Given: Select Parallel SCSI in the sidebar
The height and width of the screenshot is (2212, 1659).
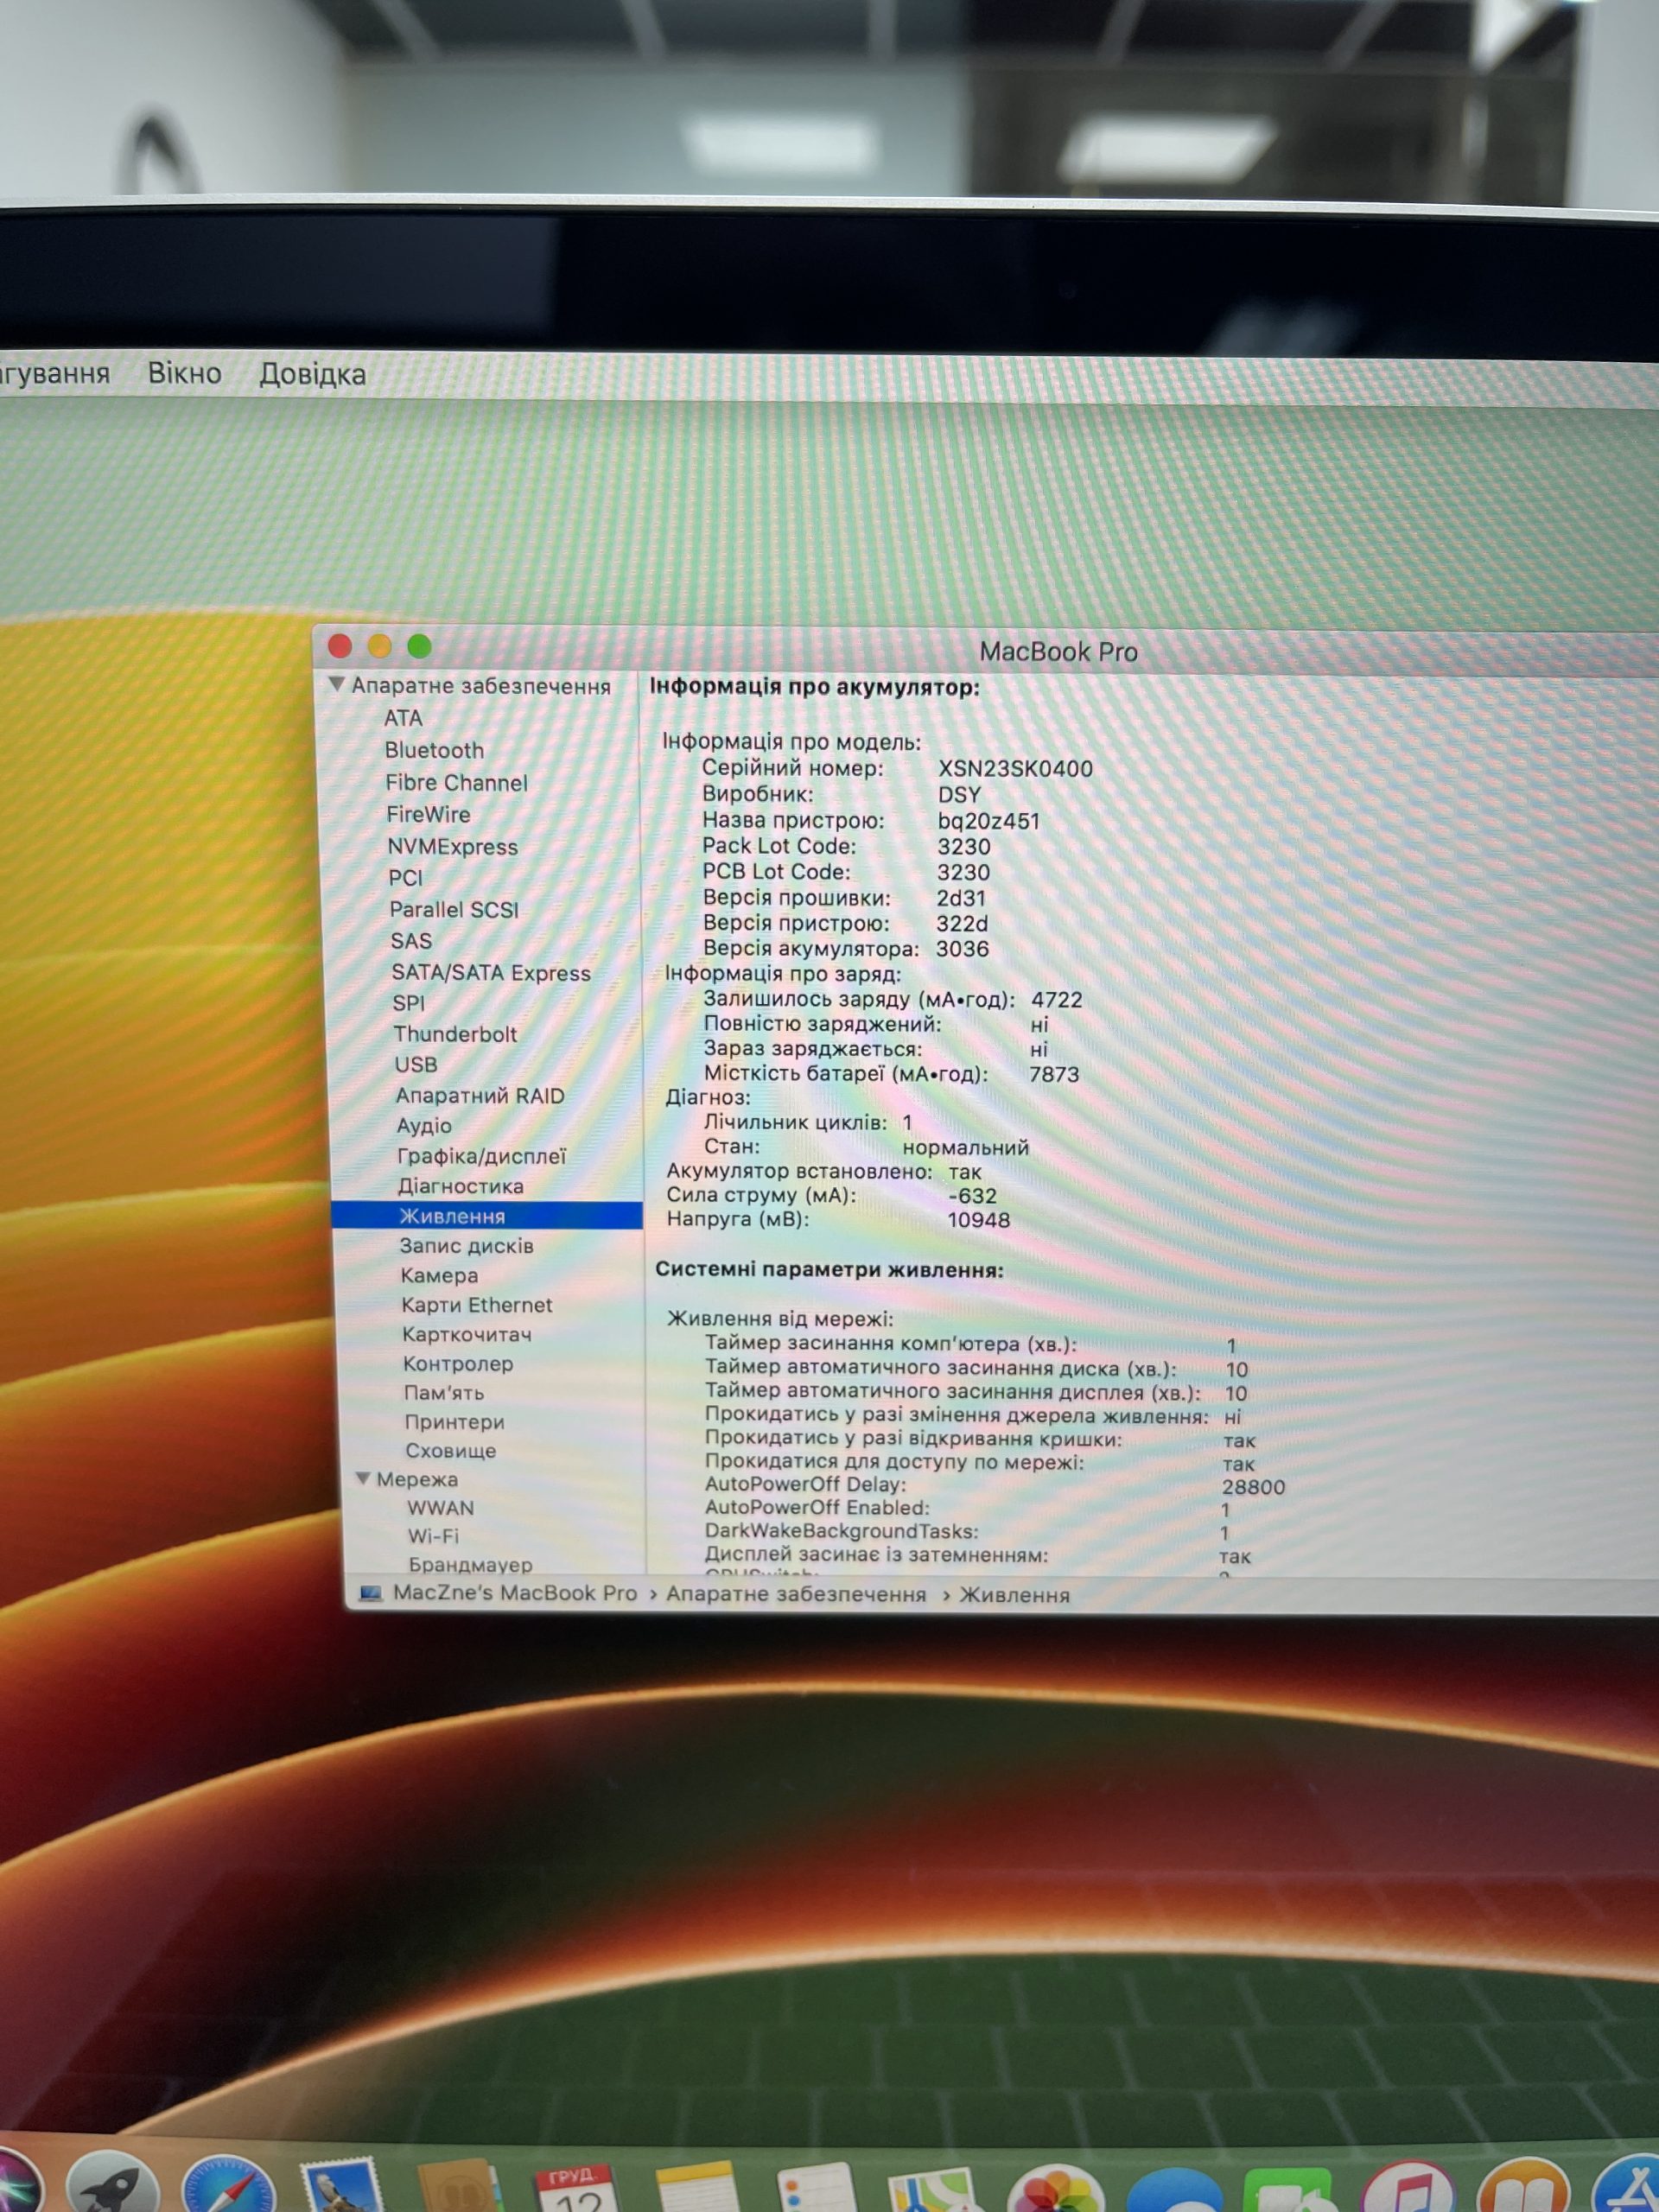Looking at the screenshot, I should 454,910.
